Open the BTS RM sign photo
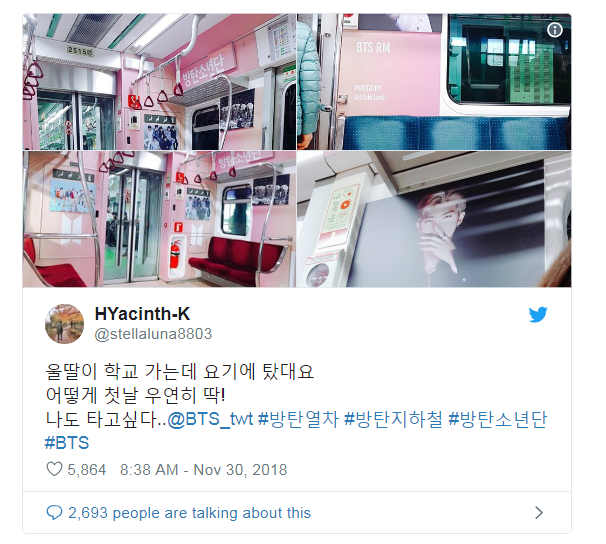 pos(434,82)
